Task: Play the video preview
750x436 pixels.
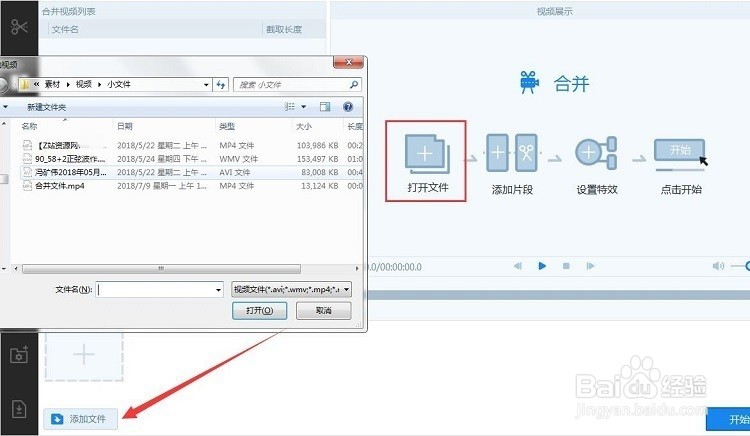Action: 542,266
